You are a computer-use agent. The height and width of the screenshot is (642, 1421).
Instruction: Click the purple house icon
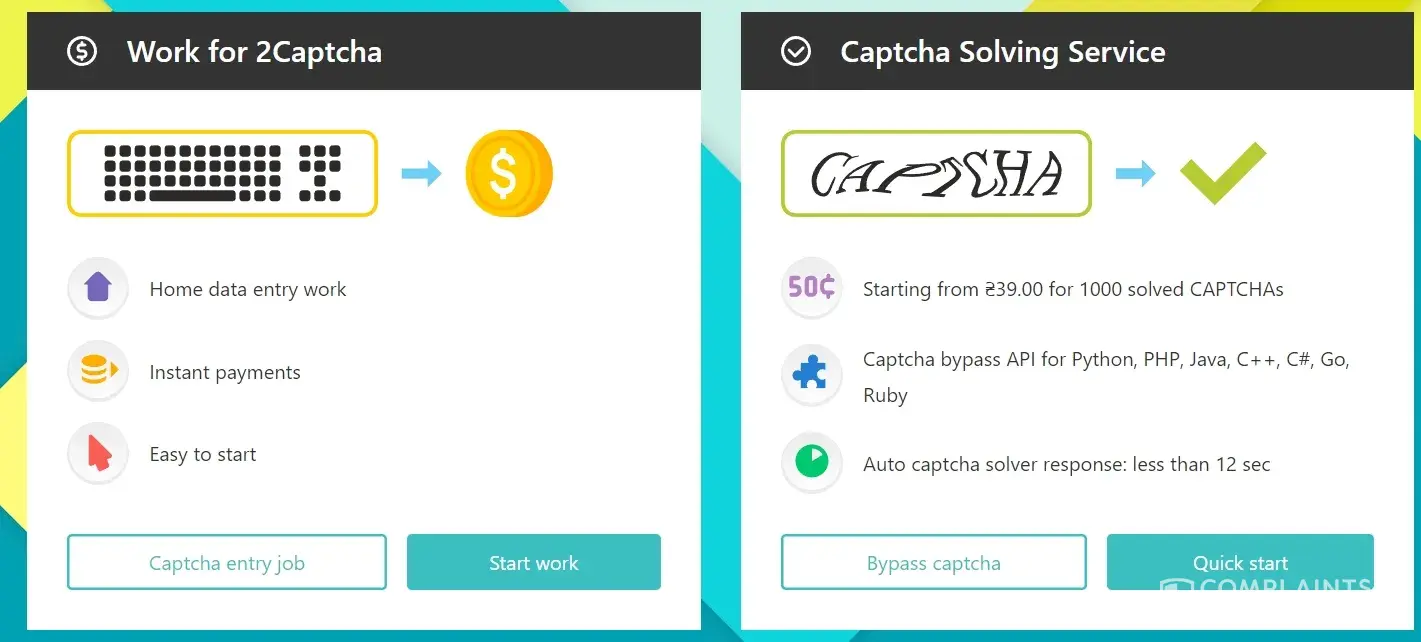click(x=98, y=289)
